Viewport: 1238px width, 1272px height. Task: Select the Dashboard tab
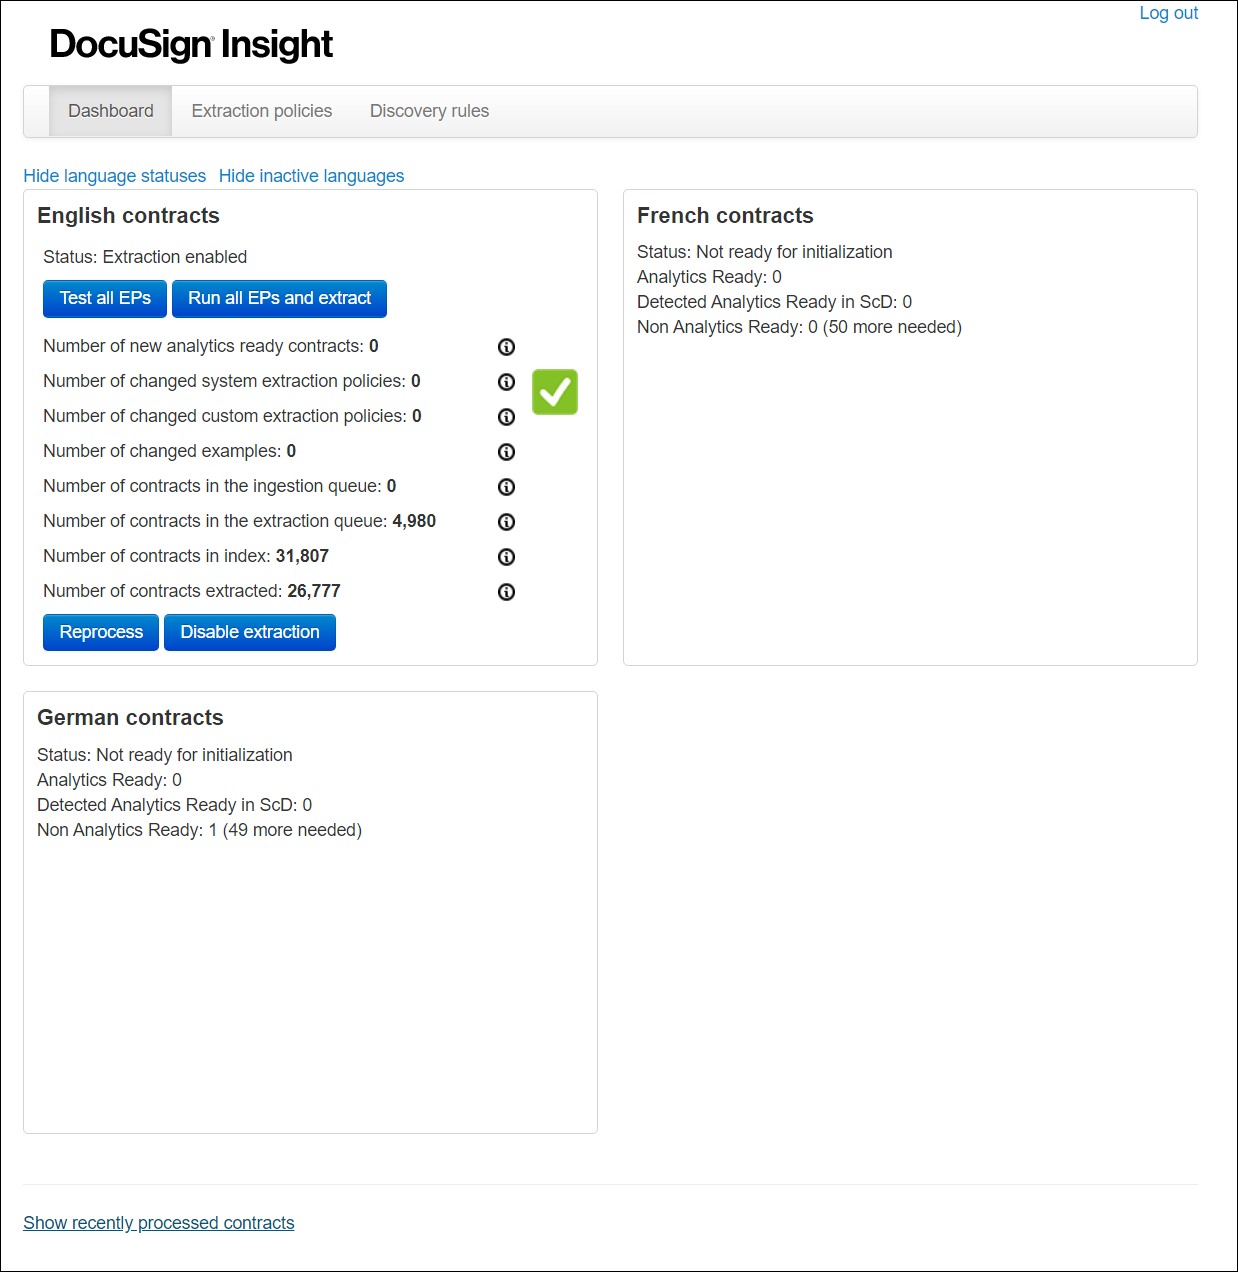click(110, 111)
